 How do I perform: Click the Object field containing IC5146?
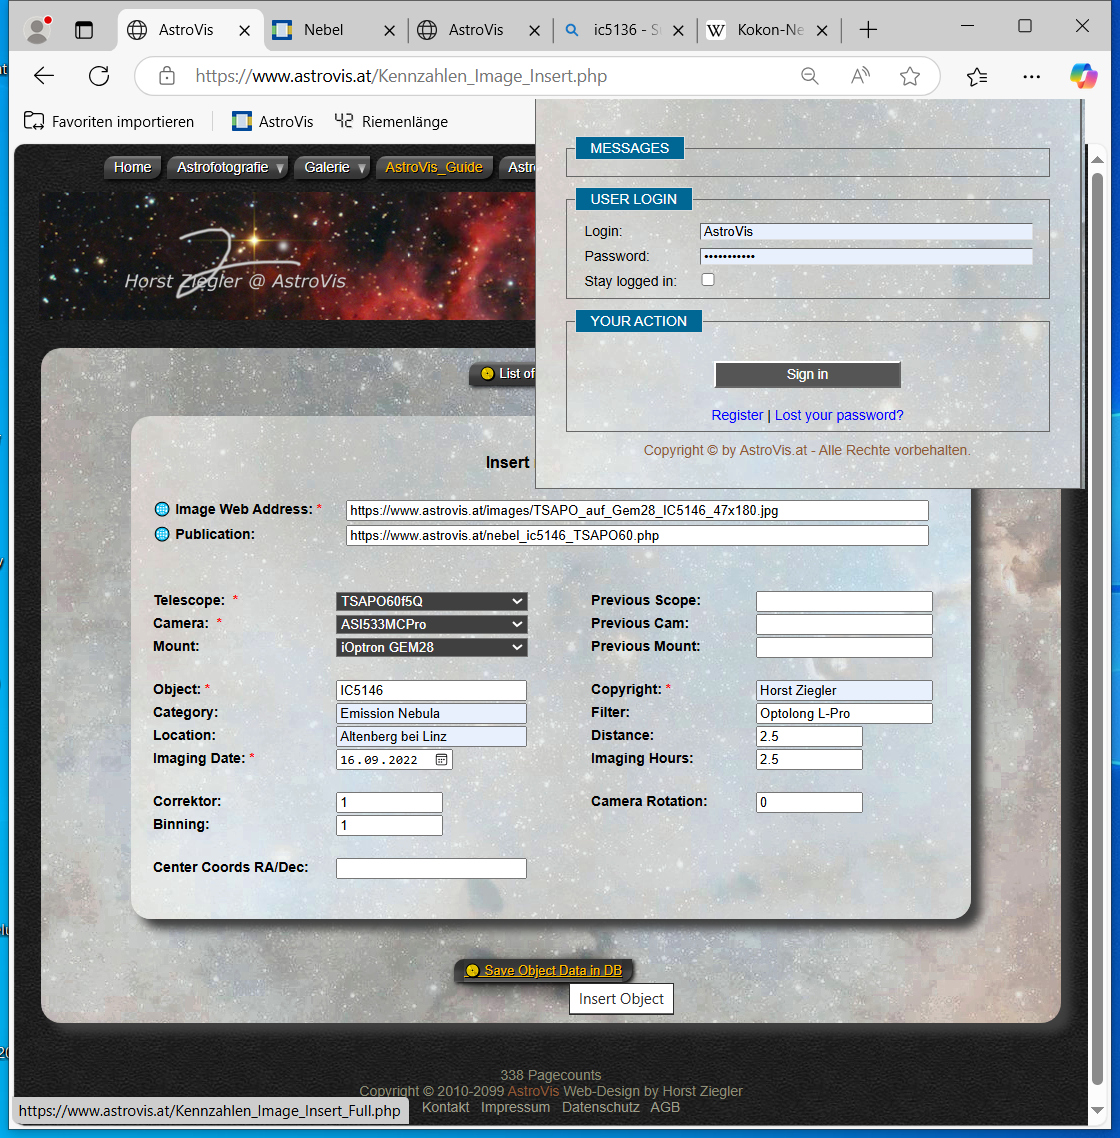431,690
